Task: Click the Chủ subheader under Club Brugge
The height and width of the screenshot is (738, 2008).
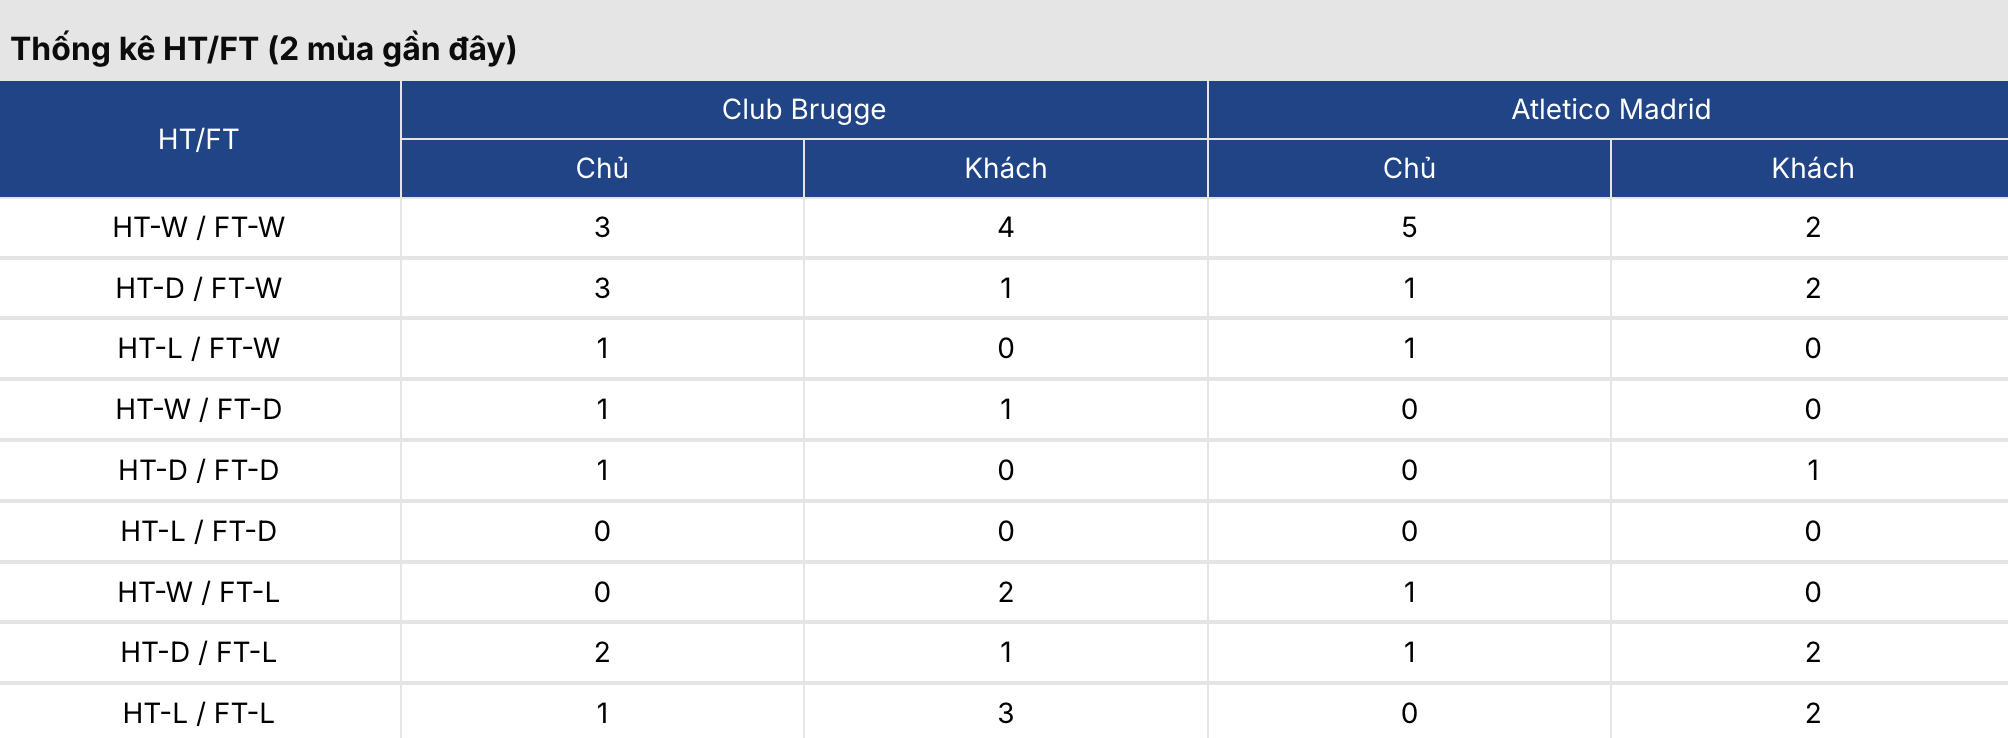Action: coord(602,168)
